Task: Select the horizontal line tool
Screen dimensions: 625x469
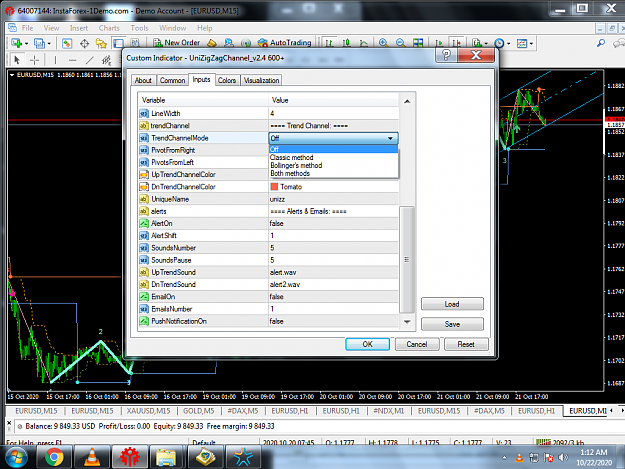Action: click(x=72, y=60)
